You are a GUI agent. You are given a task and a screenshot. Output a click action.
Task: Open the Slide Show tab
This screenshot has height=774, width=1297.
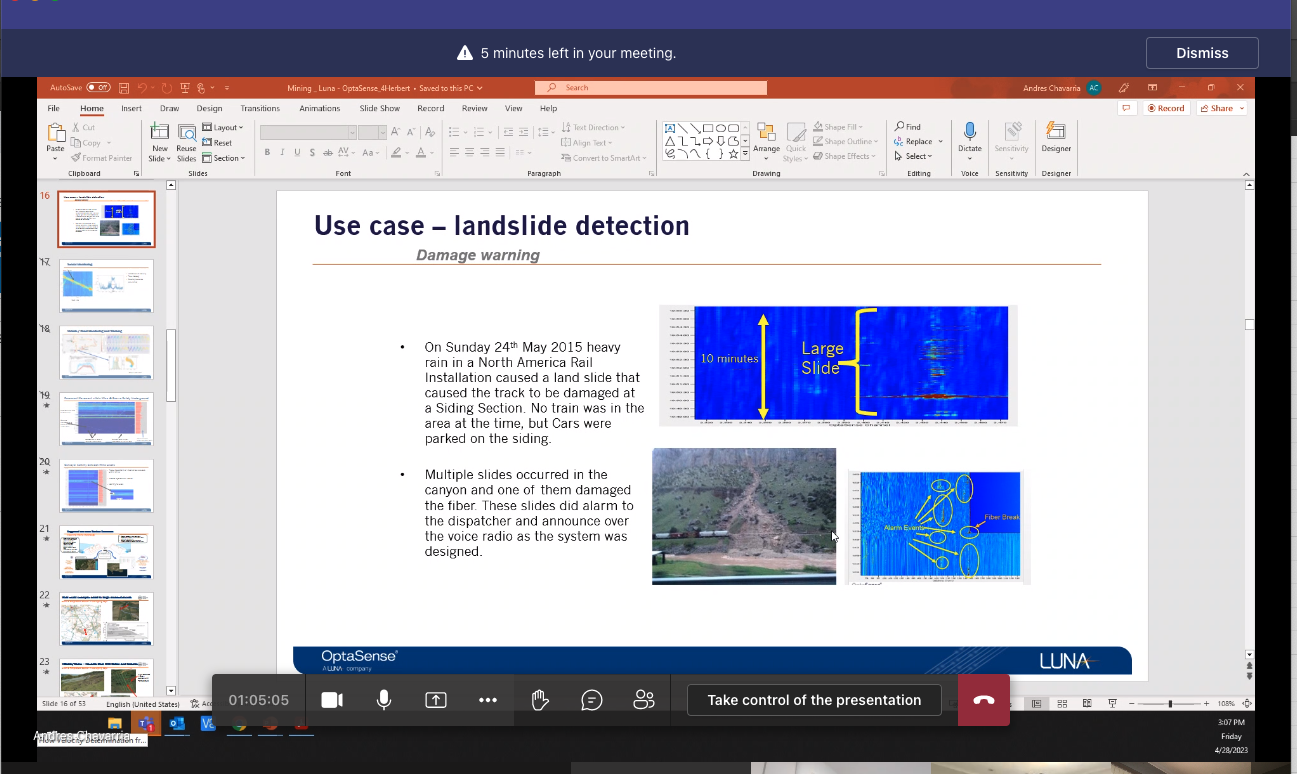pyautogui.click(x=380, y=108)
